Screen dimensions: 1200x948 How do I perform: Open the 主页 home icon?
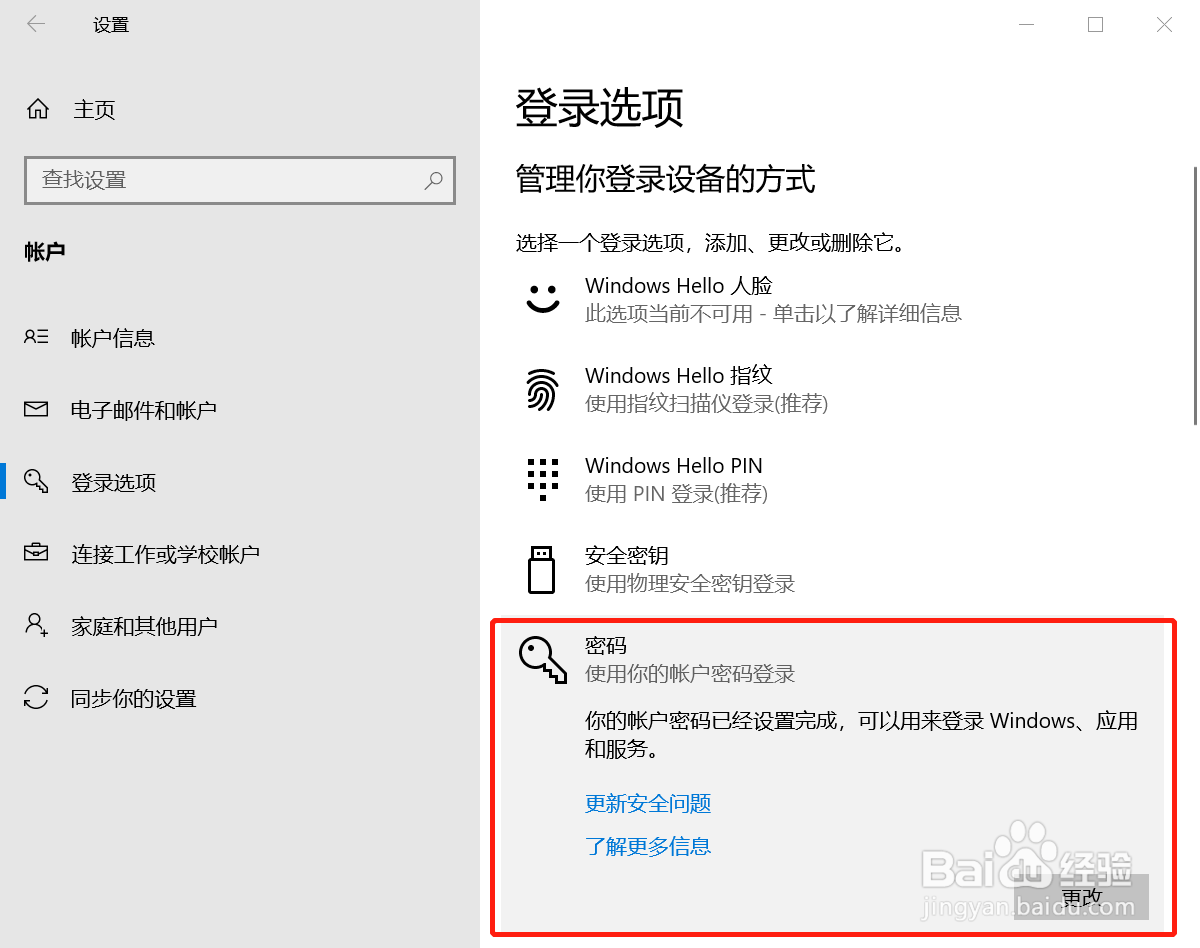tap(38, 109)
